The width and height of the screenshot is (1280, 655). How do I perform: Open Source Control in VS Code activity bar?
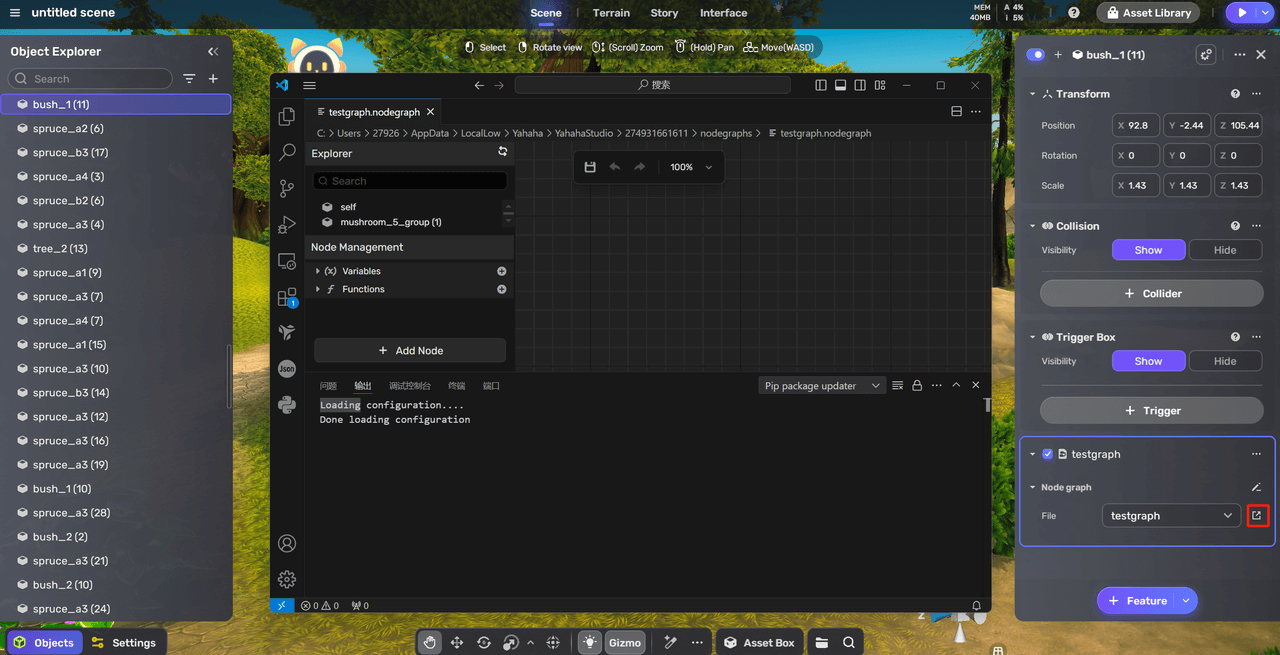coord(287,188)
